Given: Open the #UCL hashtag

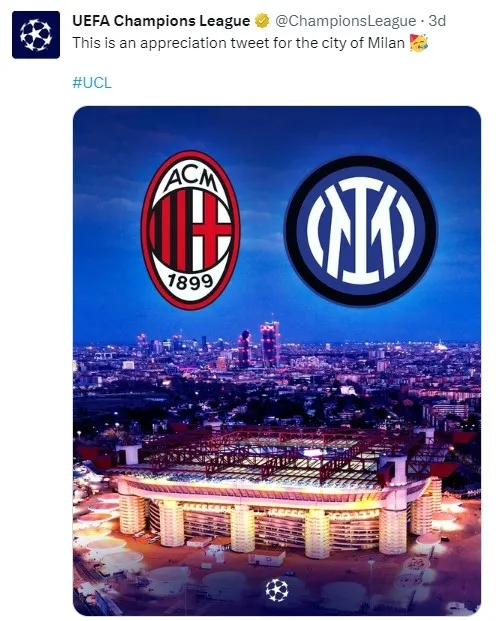Looking at the screenshot, I should click(92, 83).
